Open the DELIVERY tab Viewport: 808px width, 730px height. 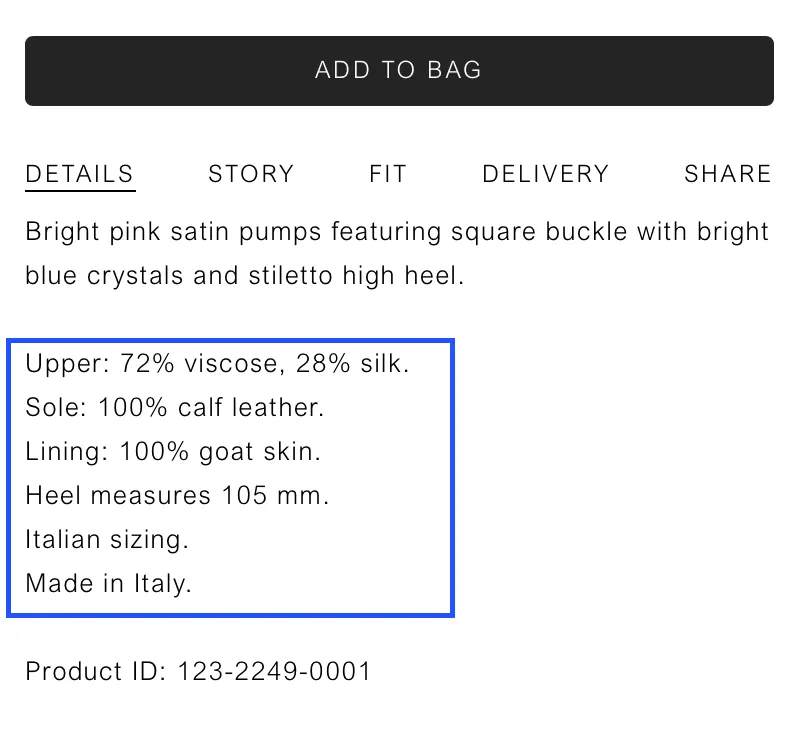[x=546, y=174]
